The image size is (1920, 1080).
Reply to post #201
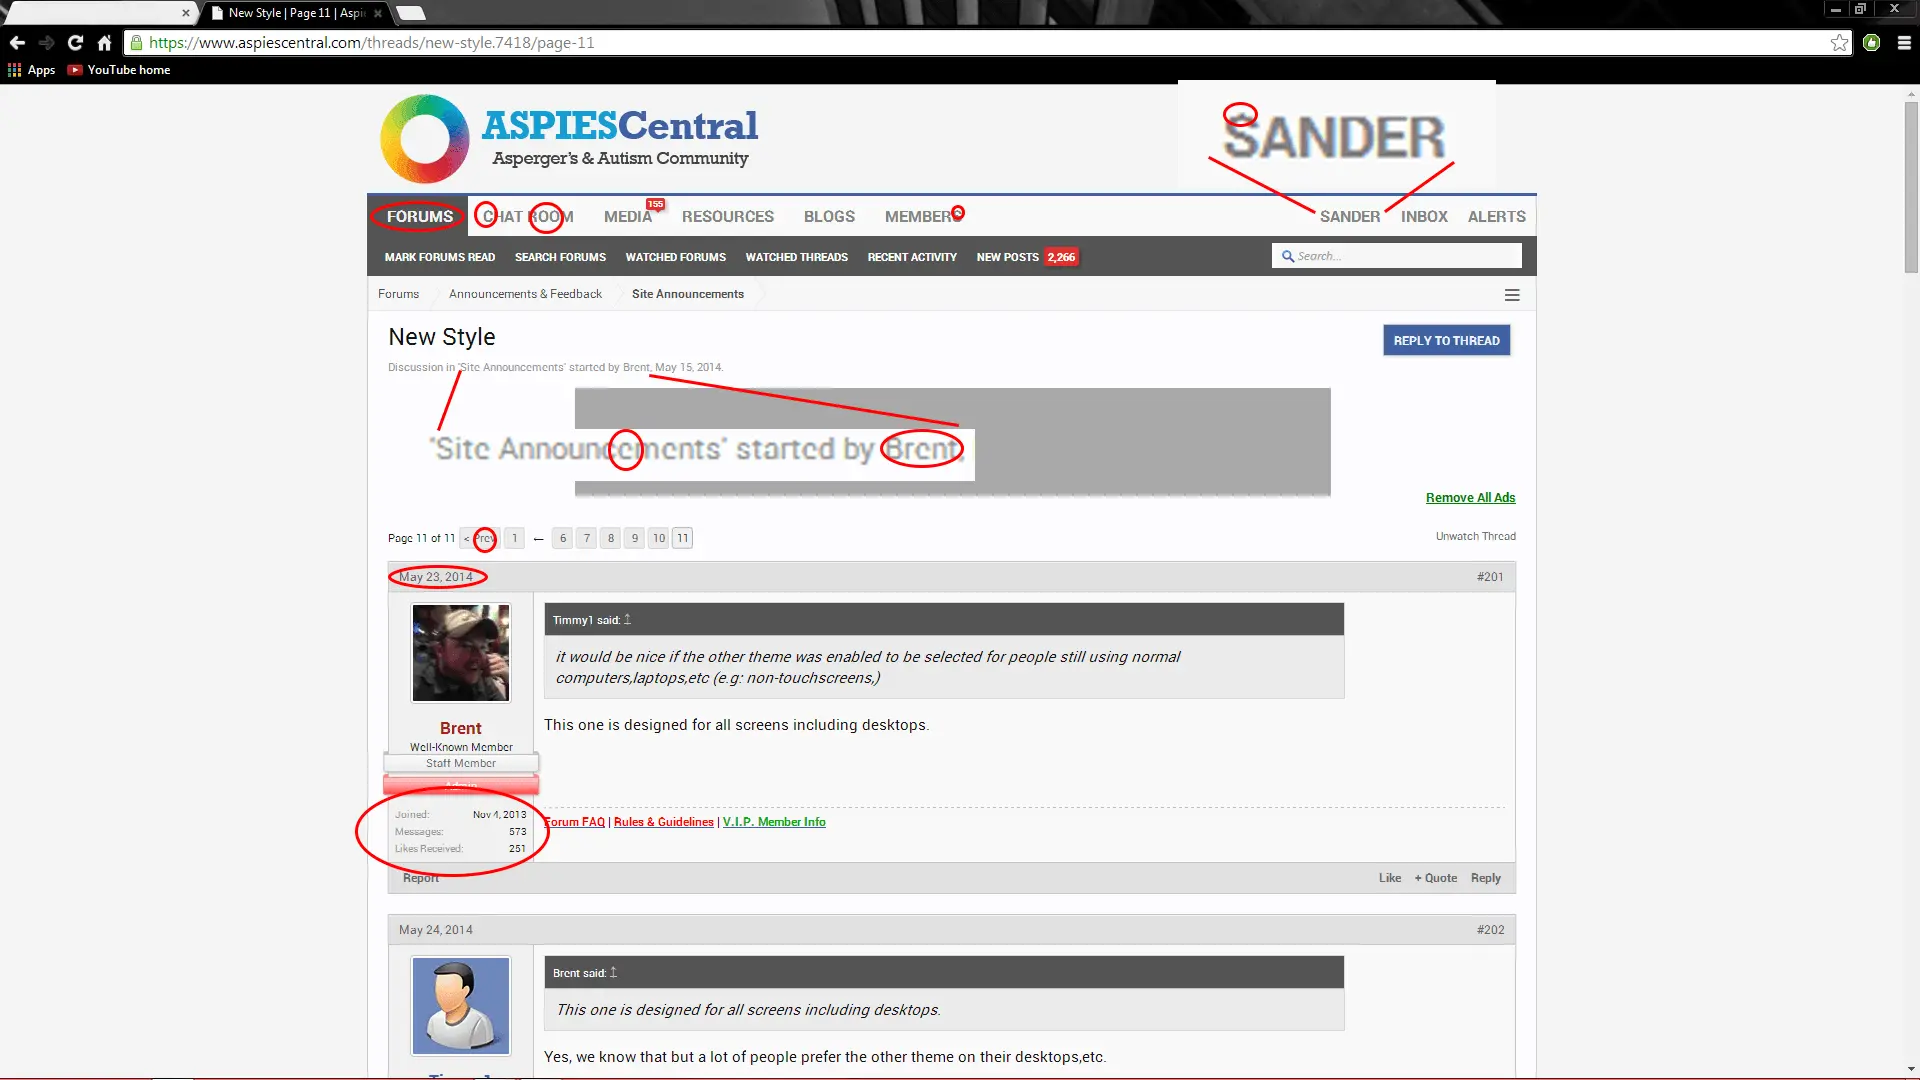(1485, 878)
